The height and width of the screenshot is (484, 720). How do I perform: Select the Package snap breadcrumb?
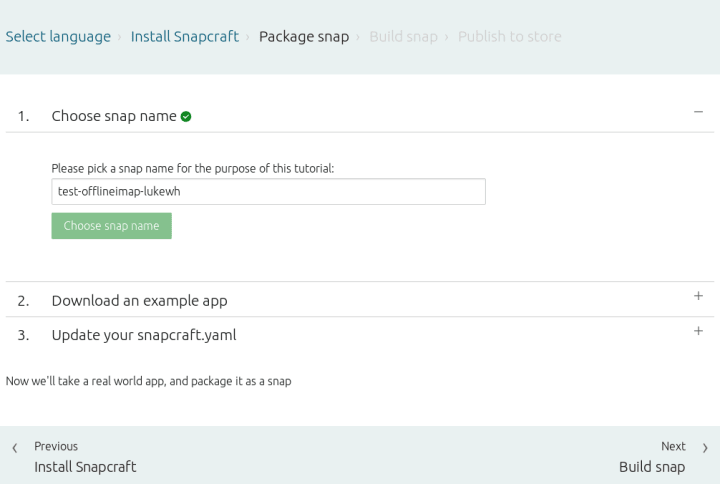tap(304, 37)
